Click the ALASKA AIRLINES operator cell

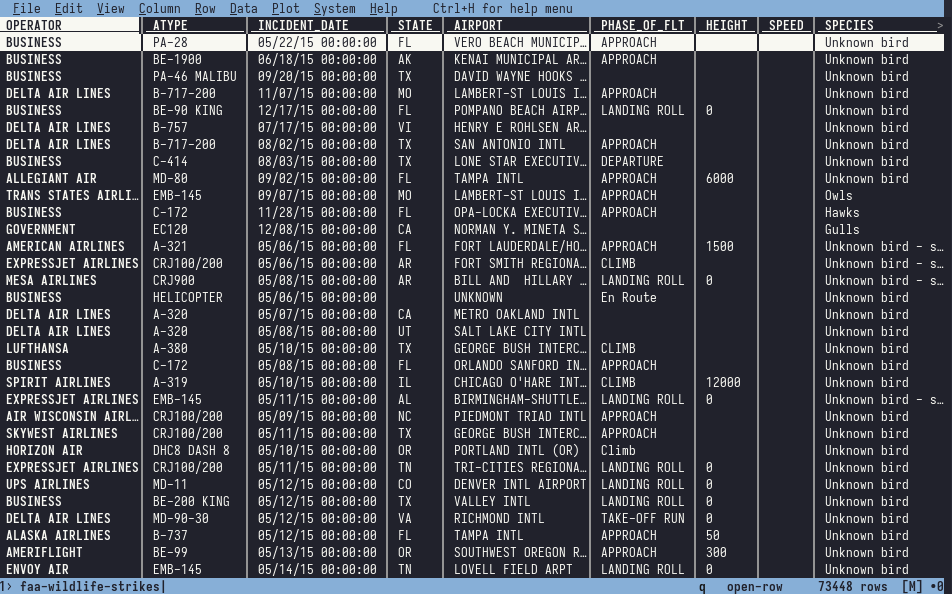(58, 536)
